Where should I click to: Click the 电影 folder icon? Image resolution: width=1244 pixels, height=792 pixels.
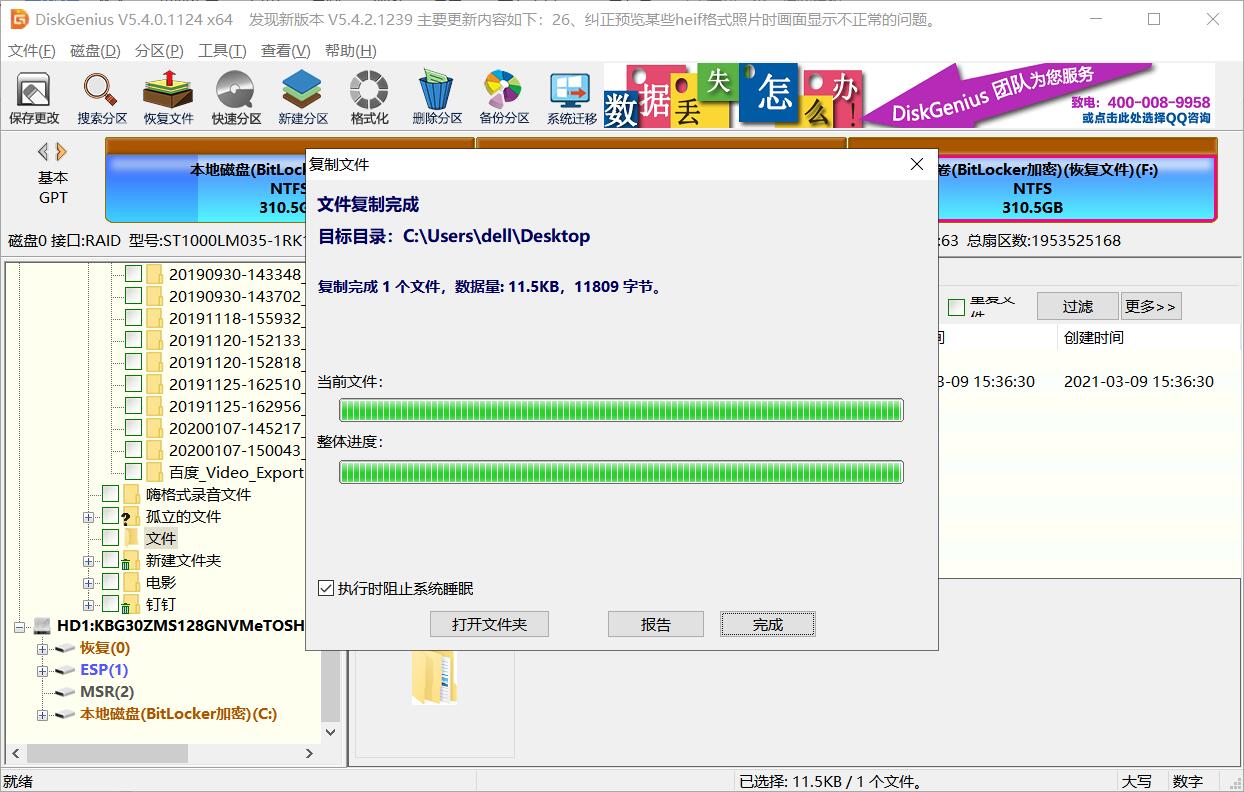point(131,582)
